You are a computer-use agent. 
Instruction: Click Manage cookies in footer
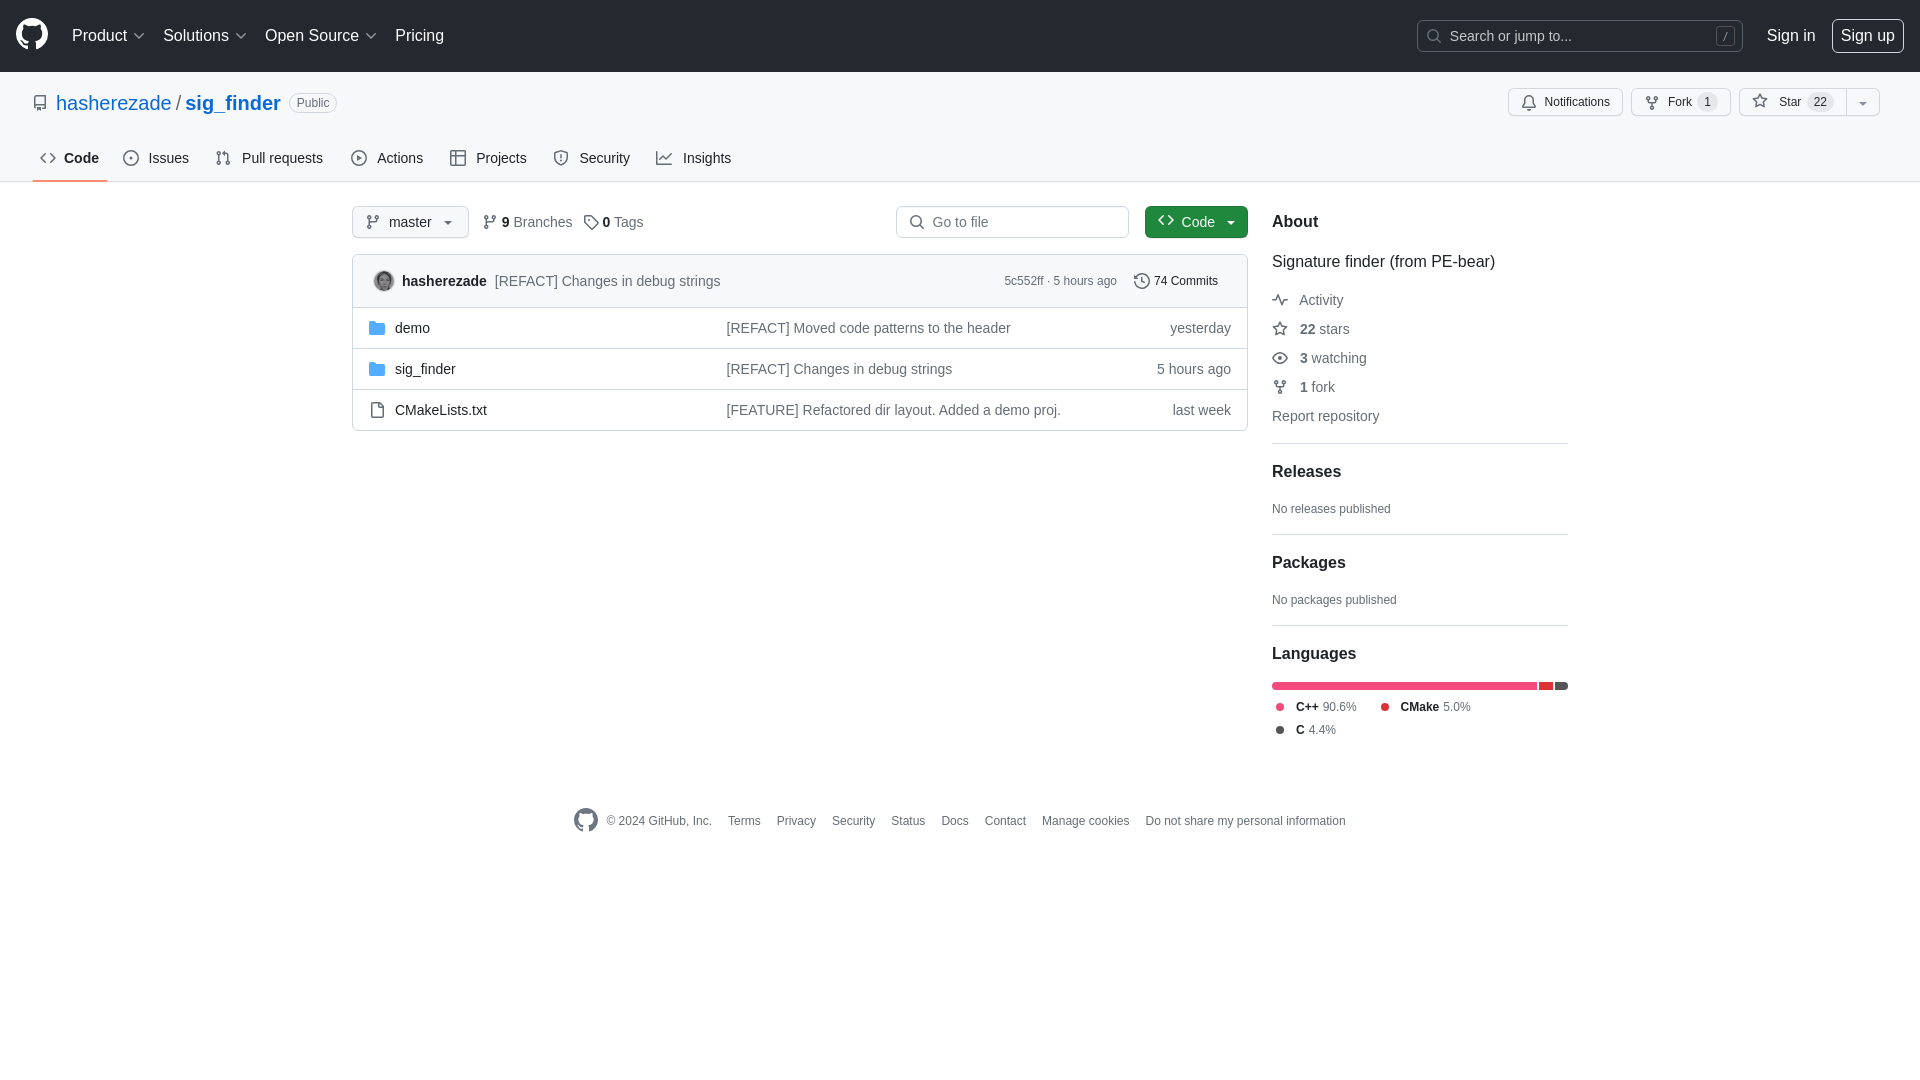tap(1085, 821)
